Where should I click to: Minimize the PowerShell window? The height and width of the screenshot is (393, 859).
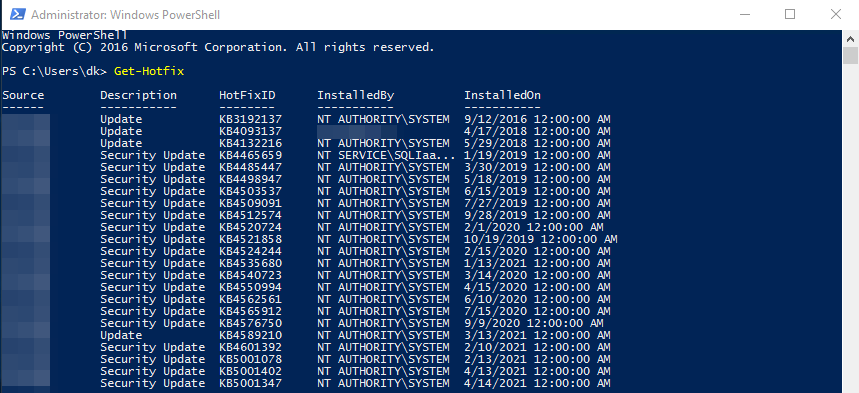[744, 14]
